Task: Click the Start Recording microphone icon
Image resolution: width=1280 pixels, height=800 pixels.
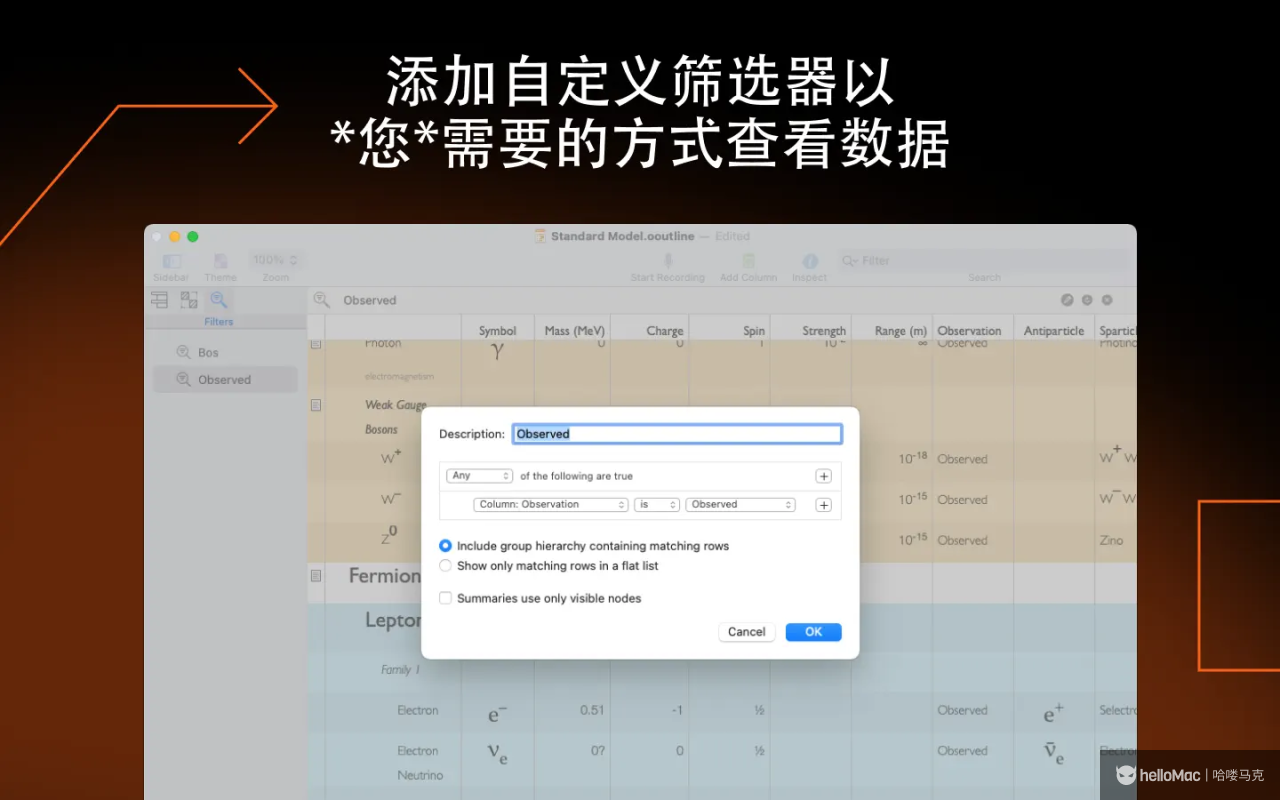Action: 668,261
